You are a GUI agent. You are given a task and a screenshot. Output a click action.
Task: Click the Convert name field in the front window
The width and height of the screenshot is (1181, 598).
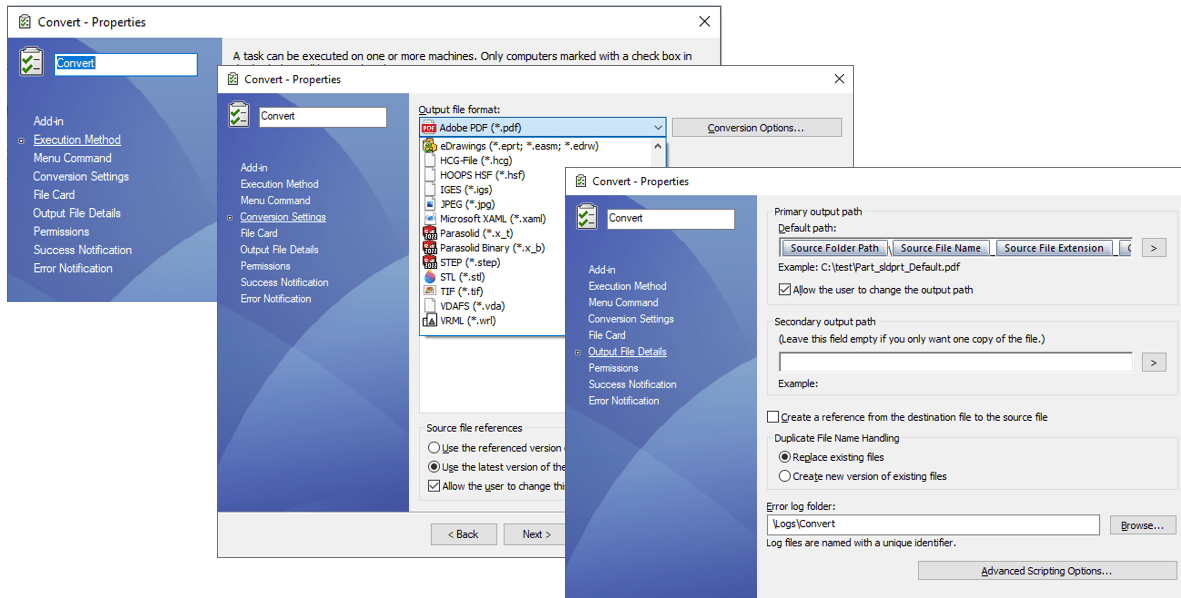[670, 218]
